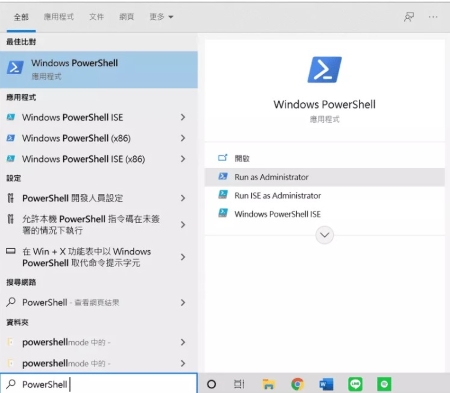Viewport: 450px width, 393px height.
Task: Expand the arrow for Win + X setting
Action: [183, 257]
